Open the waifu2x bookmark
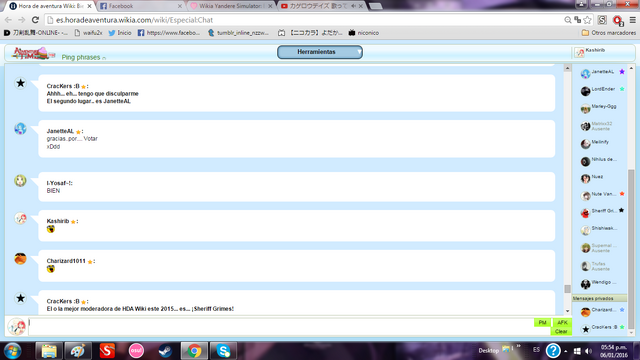 tap(89, 33)
